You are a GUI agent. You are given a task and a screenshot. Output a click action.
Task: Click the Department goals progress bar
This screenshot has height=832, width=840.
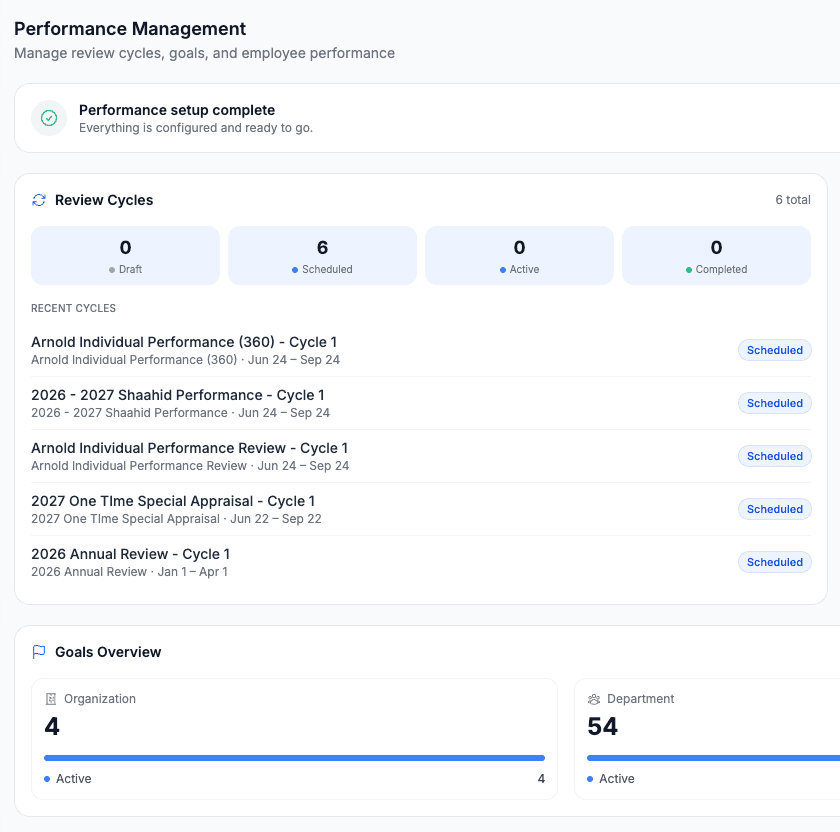pyautogui.click(x=714, y=758)
